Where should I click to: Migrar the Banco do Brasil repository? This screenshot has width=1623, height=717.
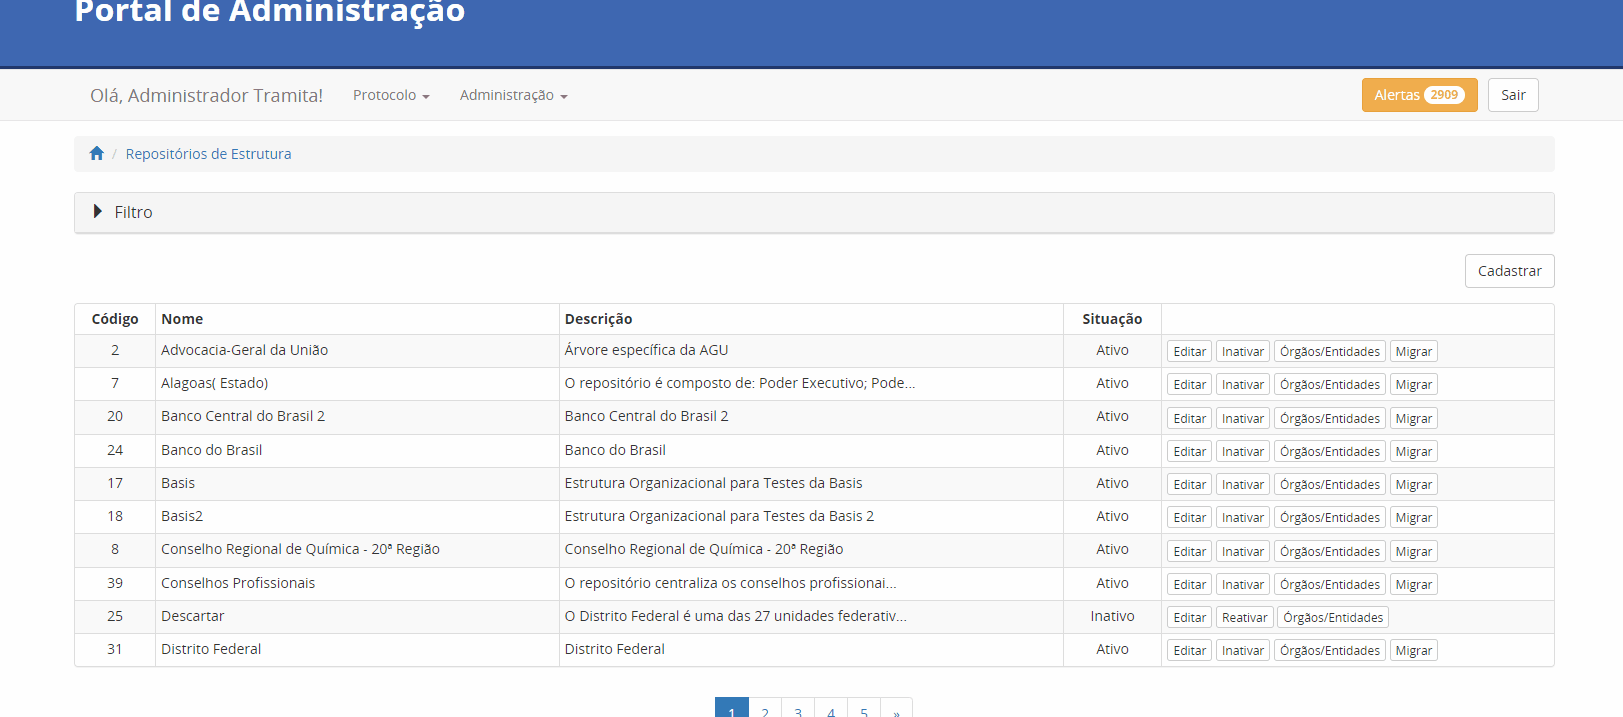click(x=1414, y=451)
